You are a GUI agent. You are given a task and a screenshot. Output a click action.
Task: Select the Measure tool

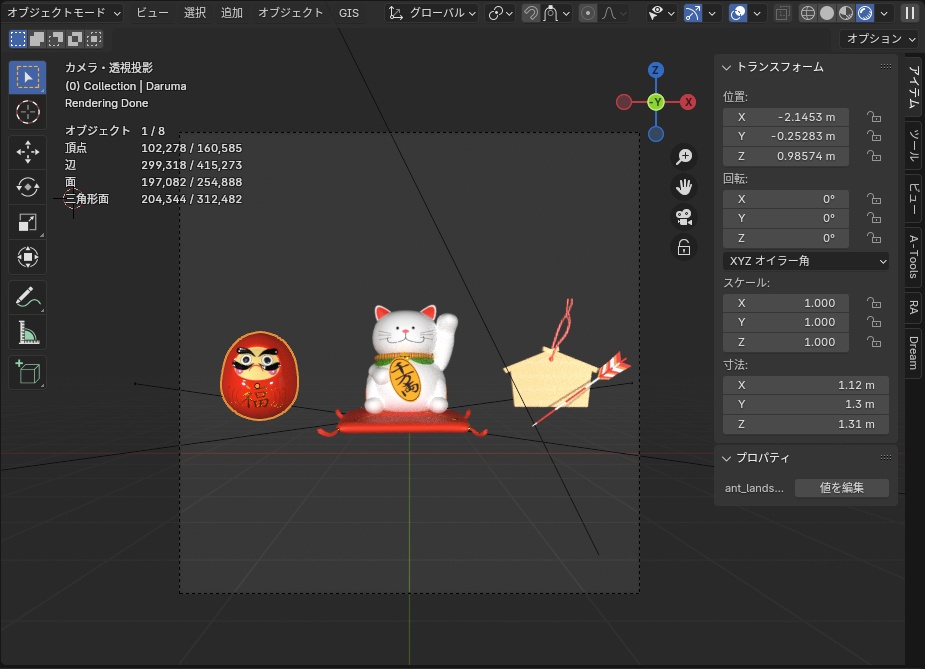pos(27,333)
